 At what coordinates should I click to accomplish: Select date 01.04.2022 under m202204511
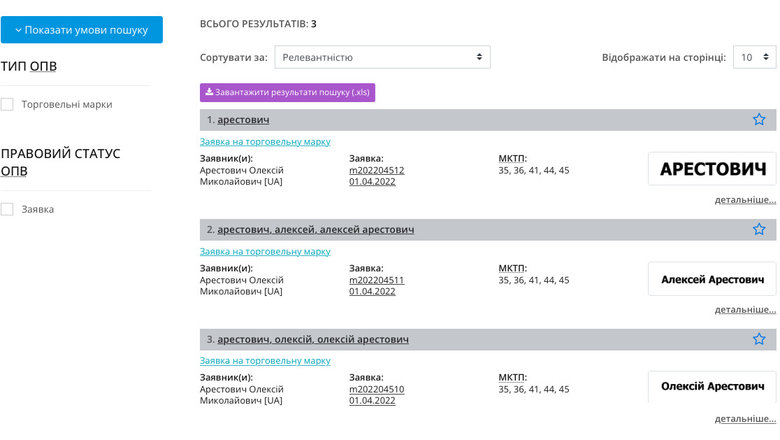pyautogui.click(x=372, y=292)
